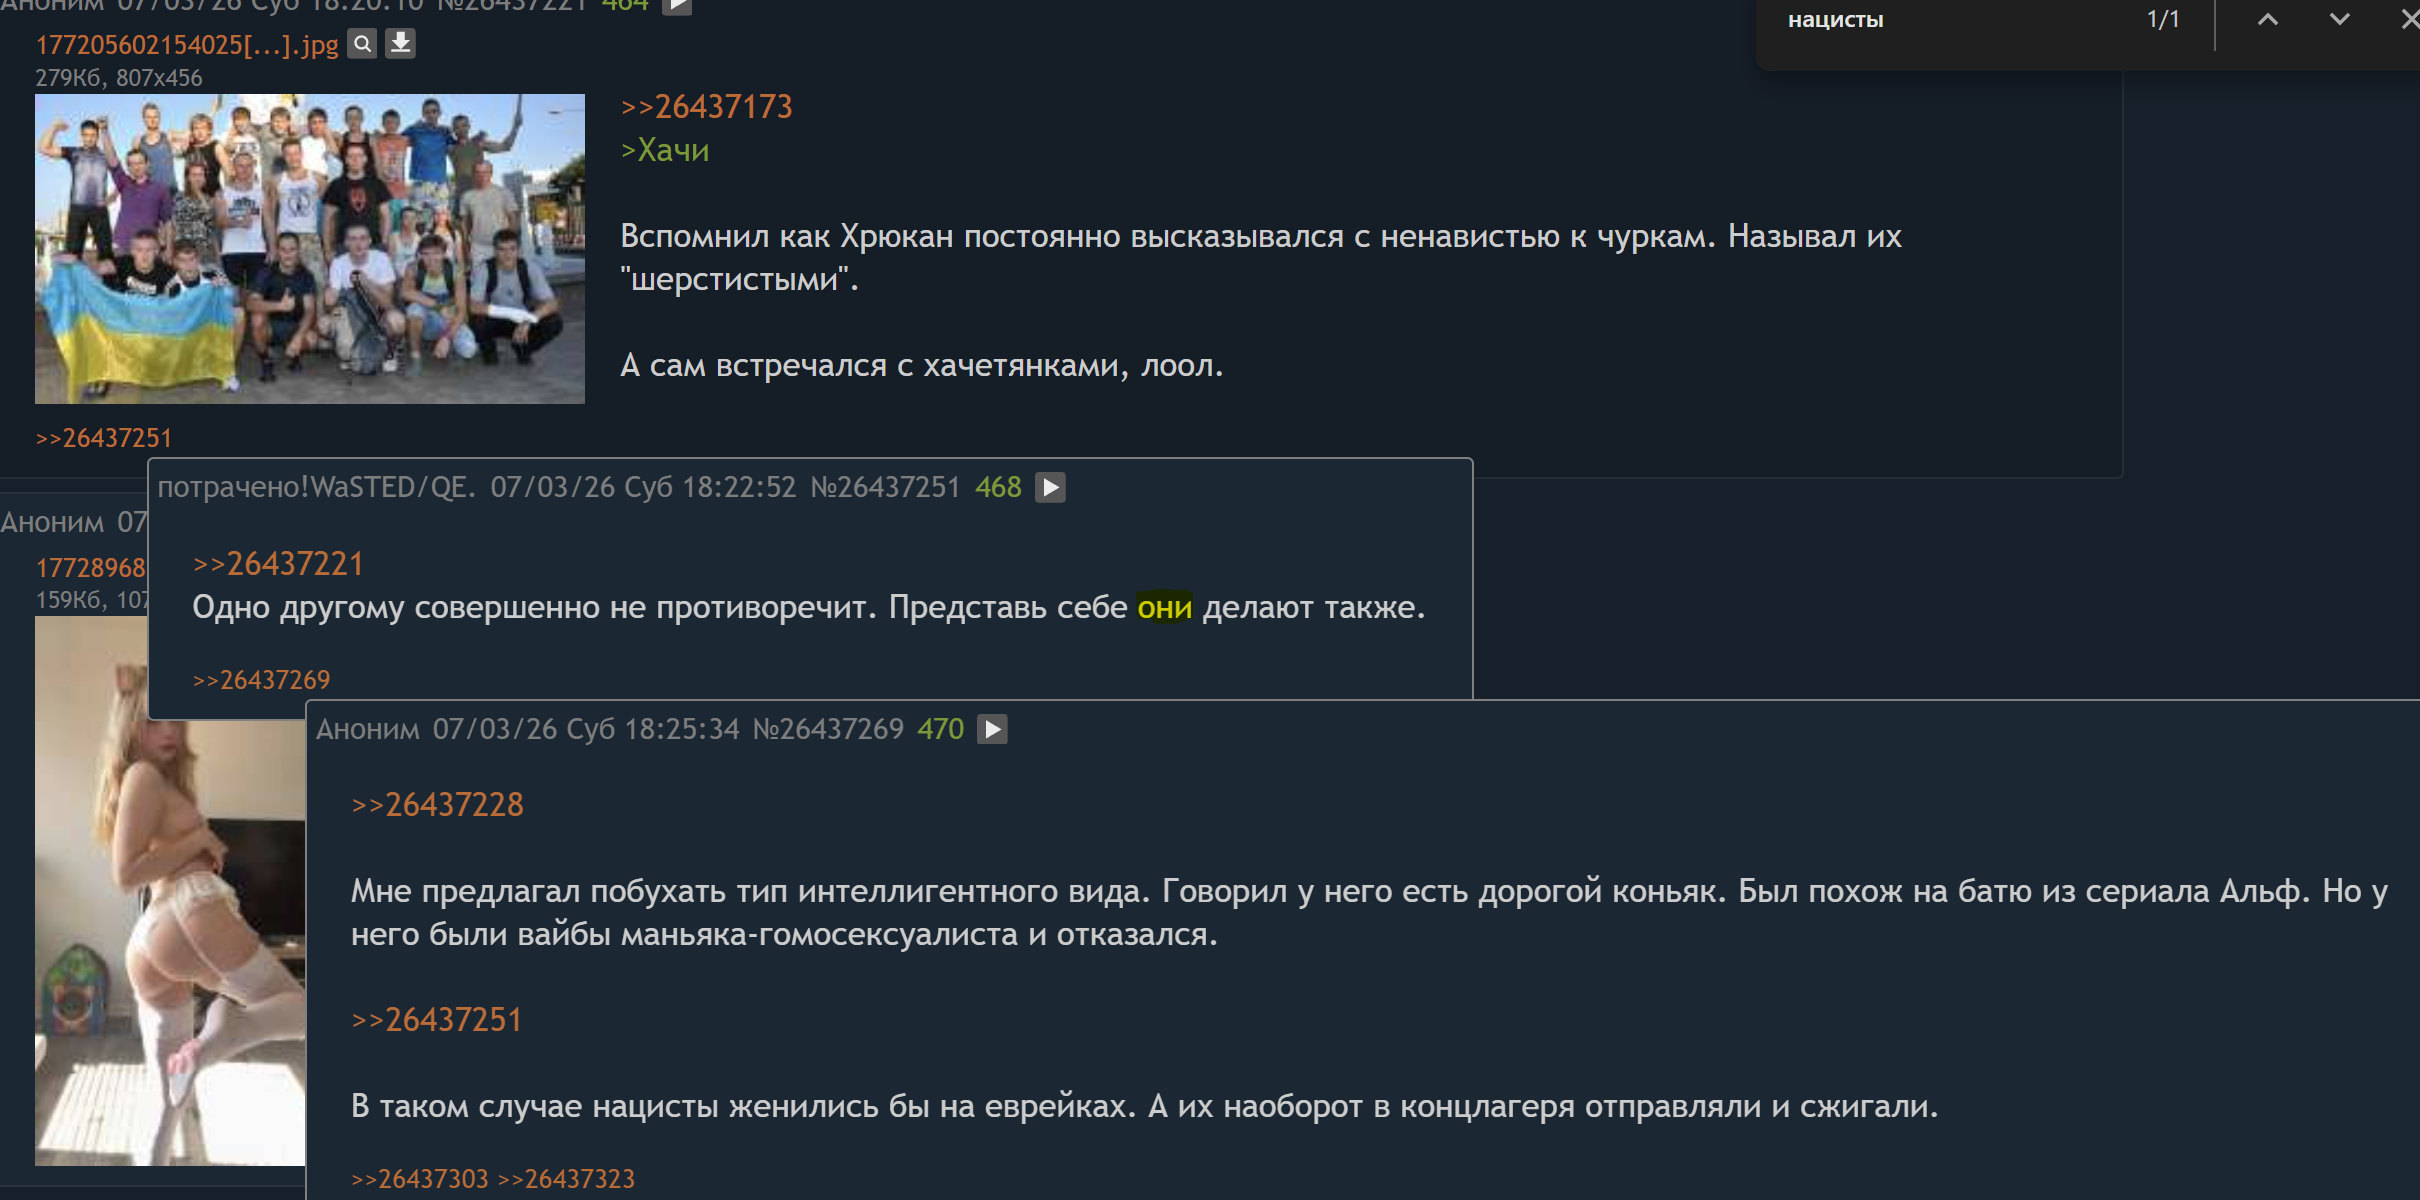
Task: Open post menu arrow of post №26437221
Action: point(677,5)
